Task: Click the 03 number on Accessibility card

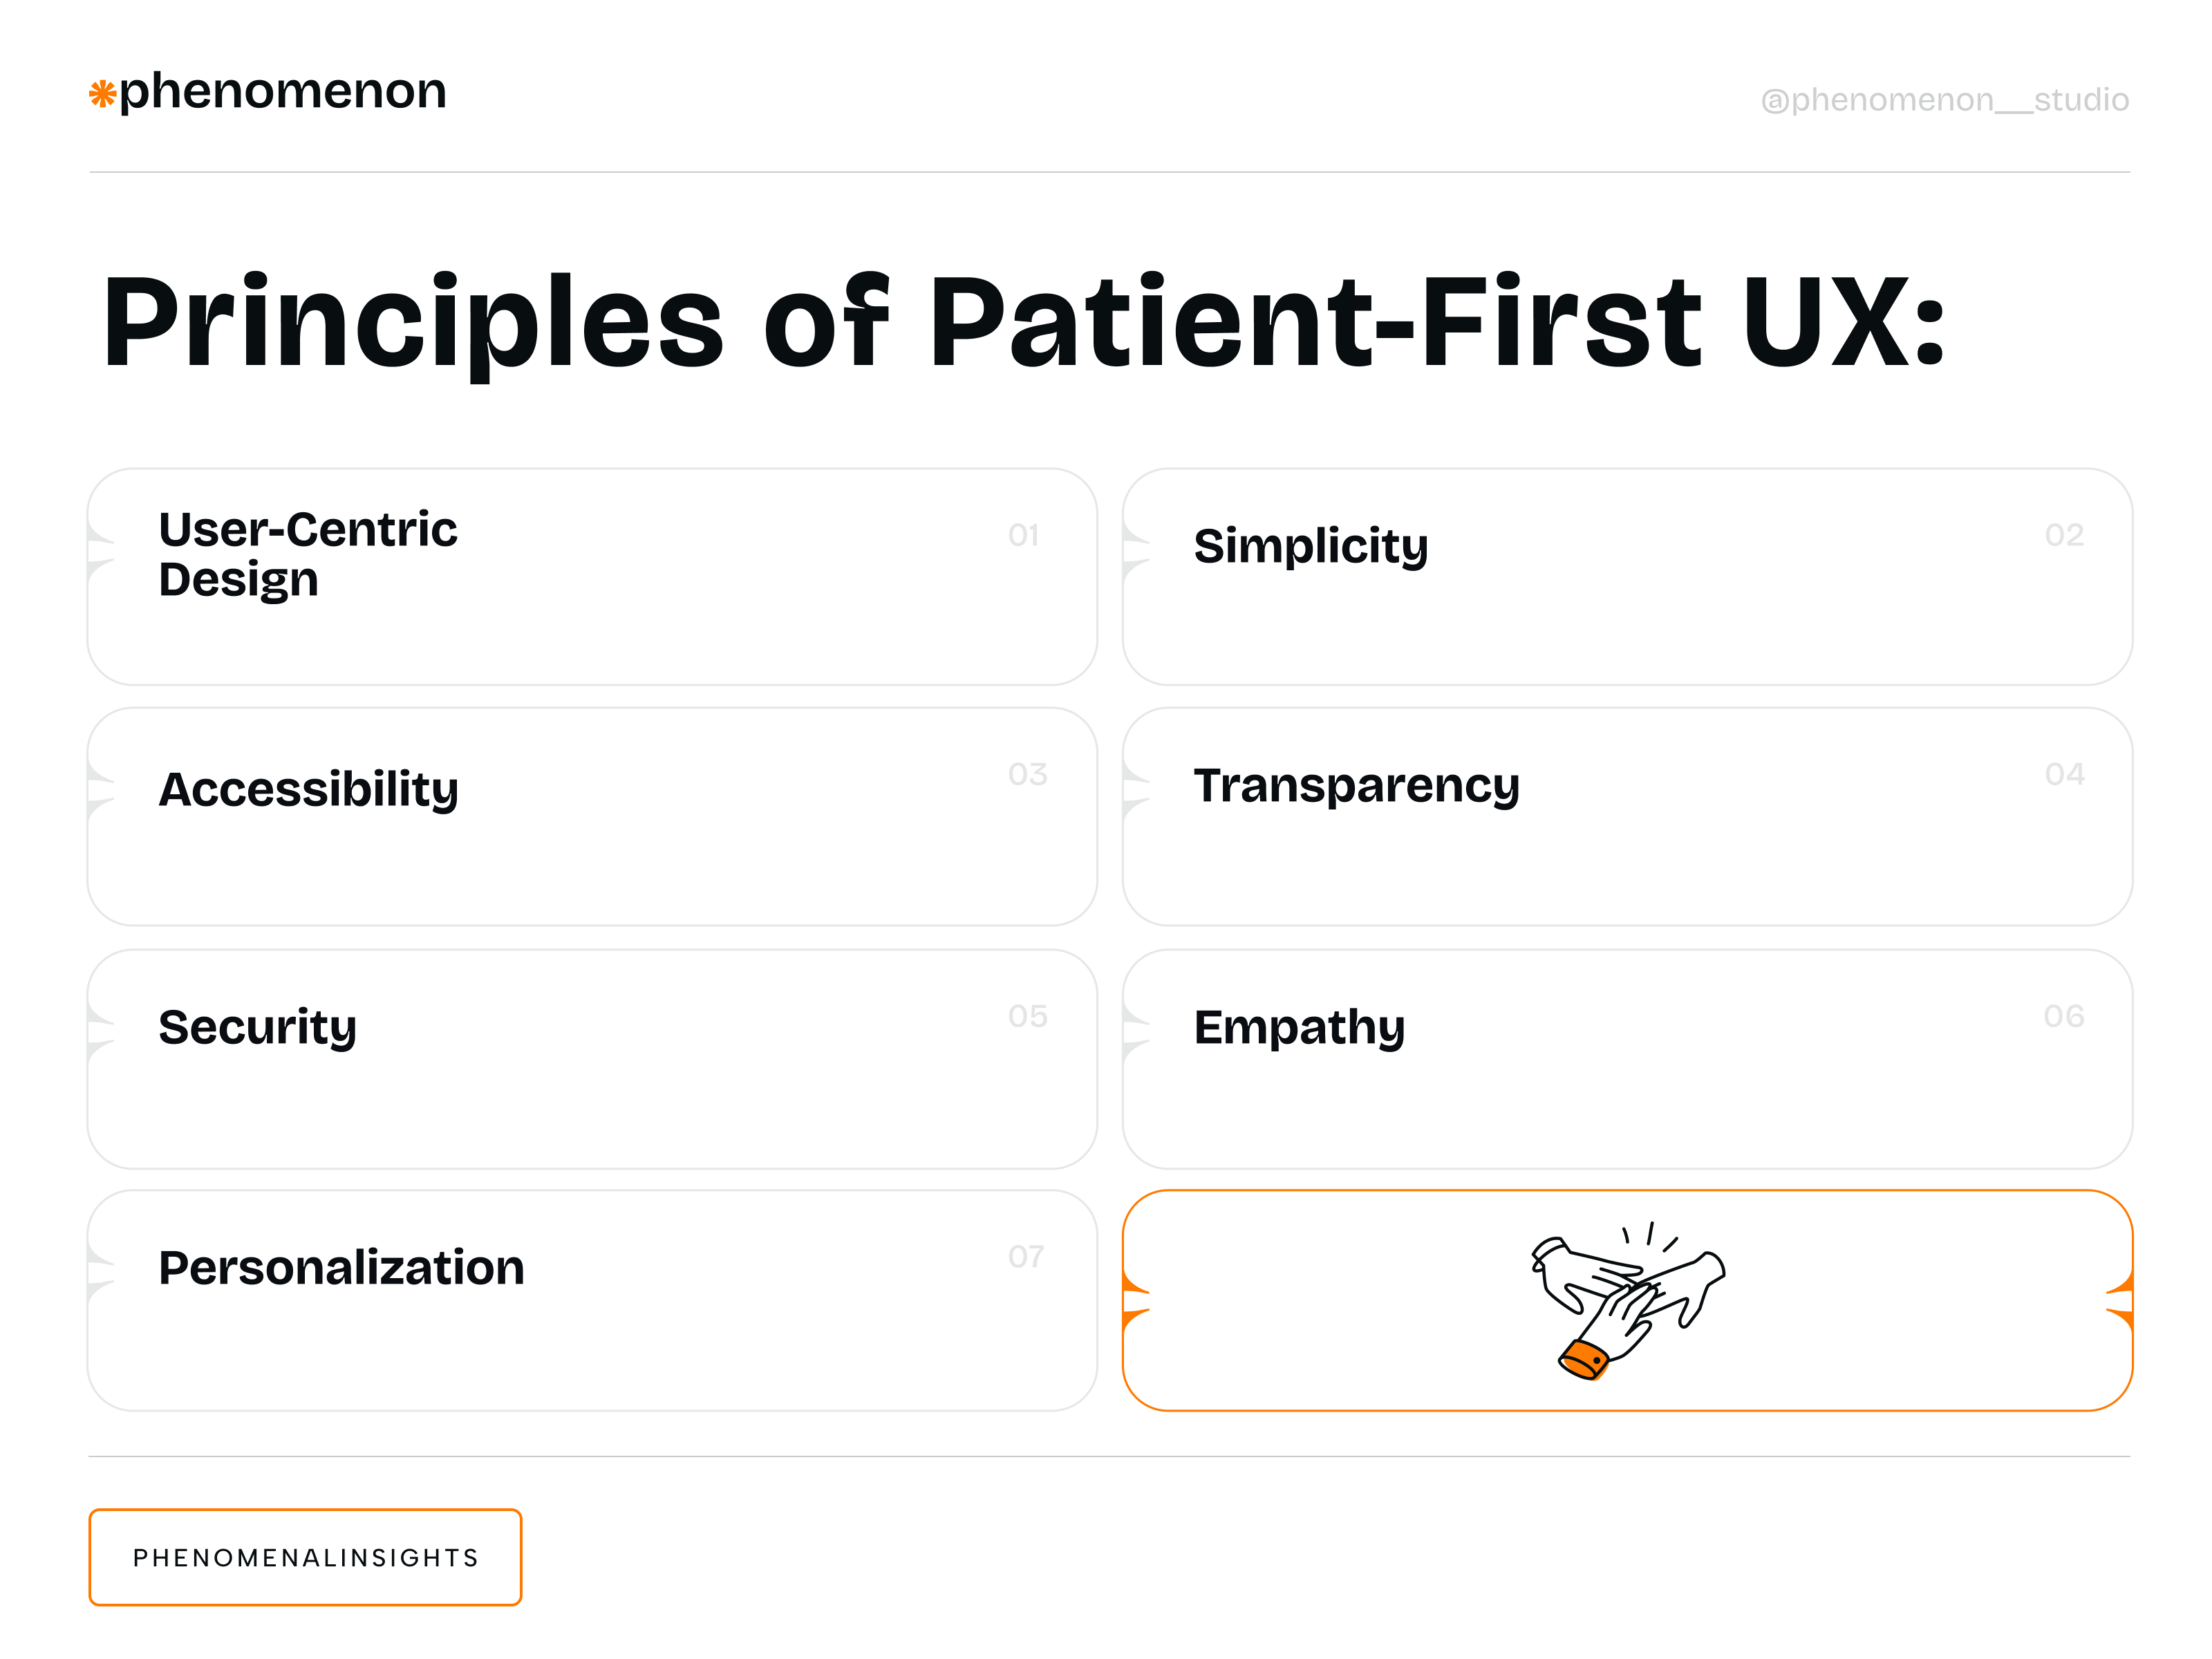Action: [1027, 774]
